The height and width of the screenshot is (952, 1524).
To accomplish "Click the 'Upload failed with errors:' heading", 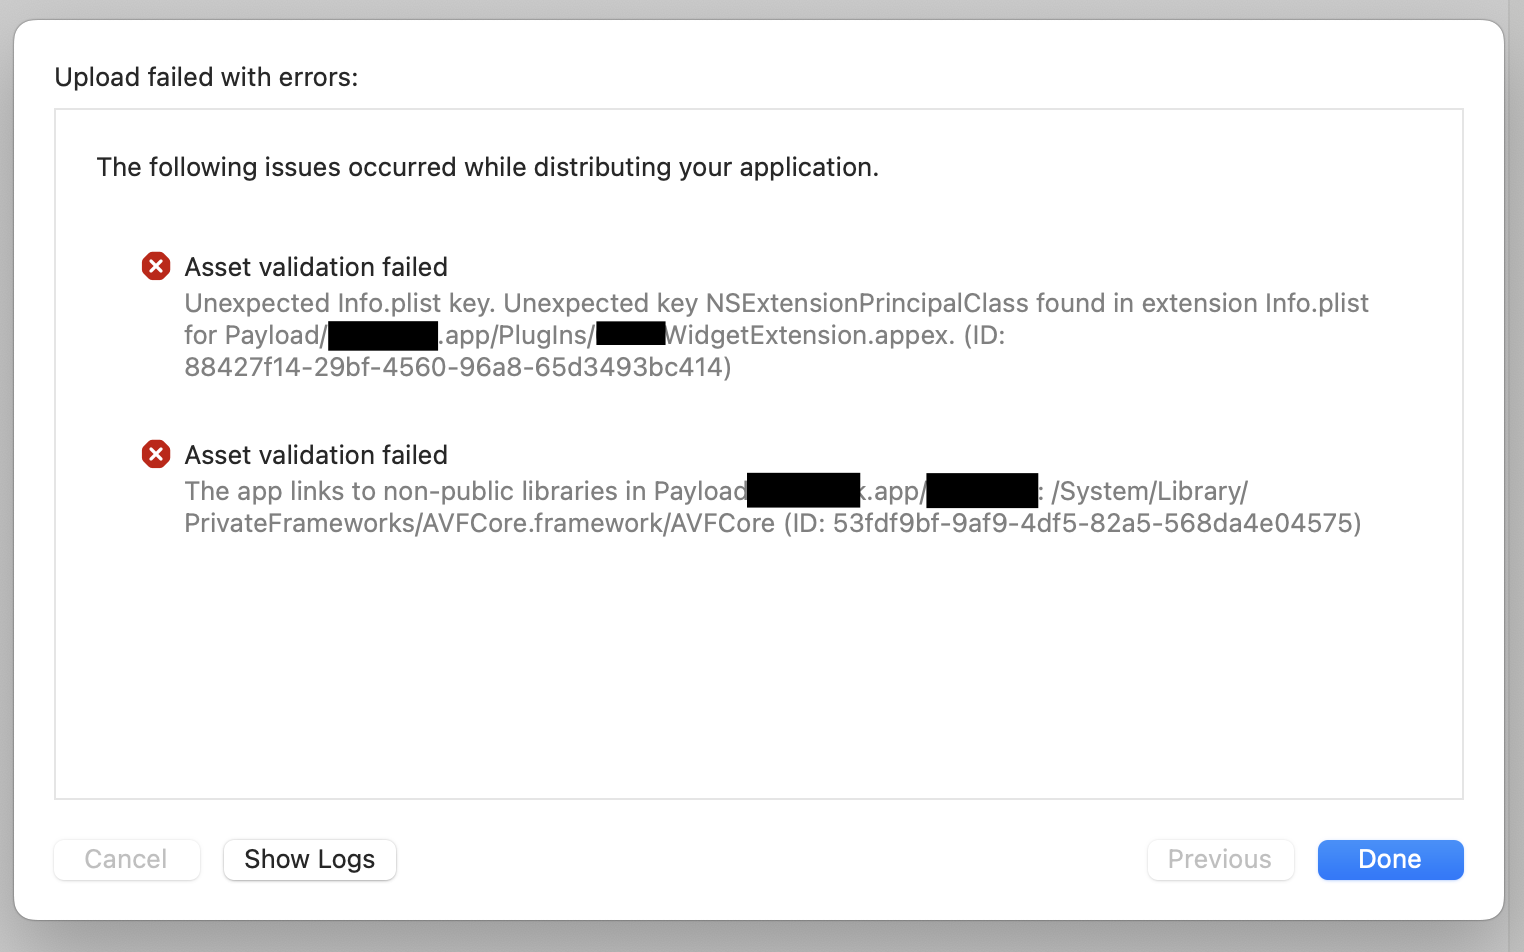I will (x=206, y=77).
